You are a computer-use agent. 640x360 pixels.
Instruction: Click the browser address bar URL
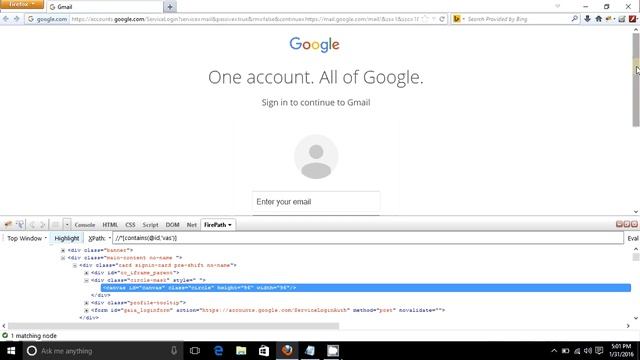point(245,19)
